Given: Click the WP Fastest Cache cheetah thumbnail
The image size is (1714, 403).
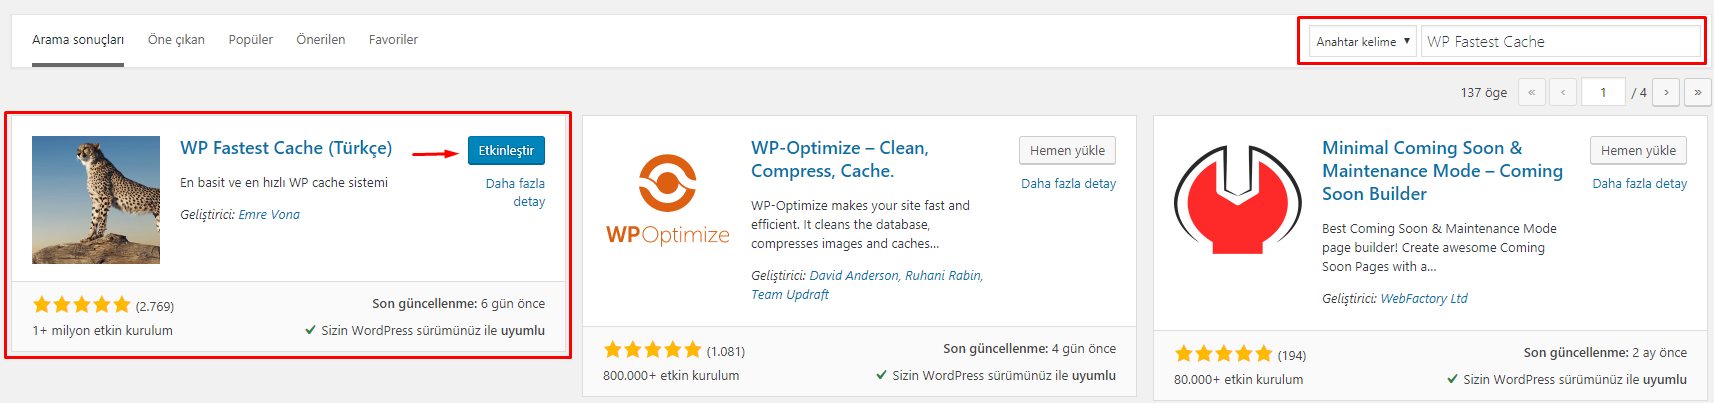Looking at the screenshot, I should pyautogui.click(x=96, y=200).
